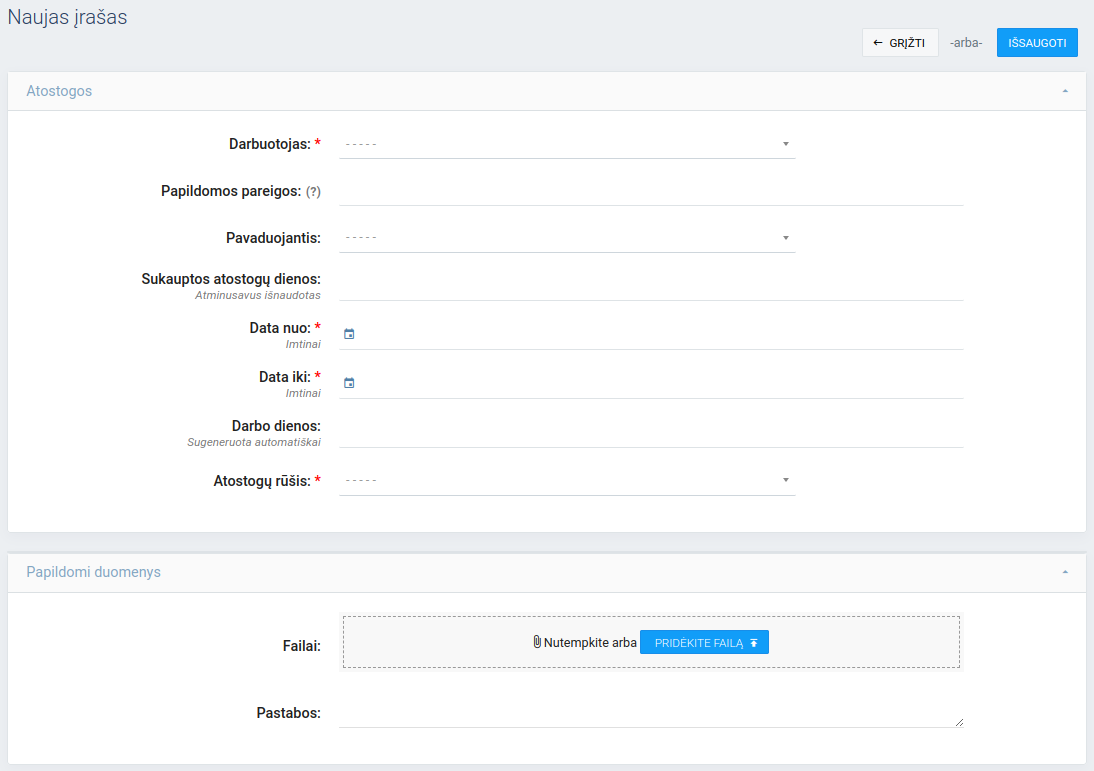The height and width of the screenshot is (771, 1094).
Task: Expand the Atostogų rūšis dropdown
Action: 567,481
